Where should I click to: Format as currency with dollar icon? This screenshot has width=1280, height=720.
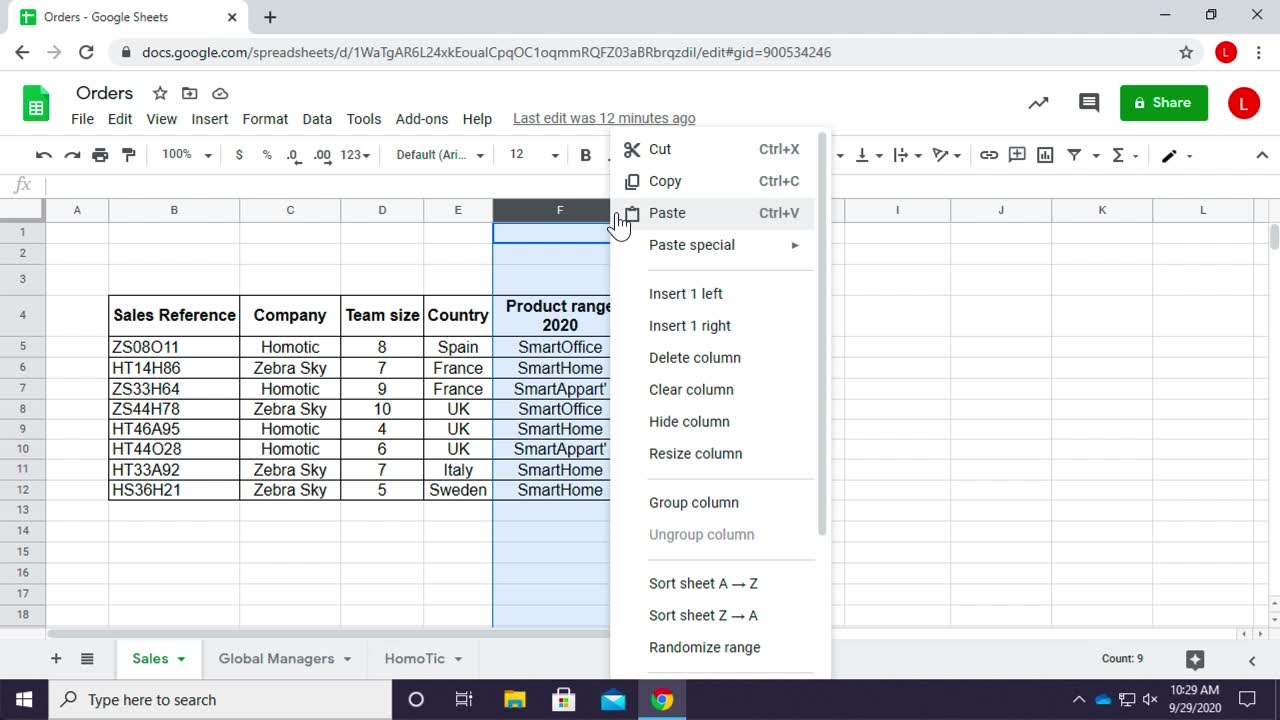click(x=239, y=155)
